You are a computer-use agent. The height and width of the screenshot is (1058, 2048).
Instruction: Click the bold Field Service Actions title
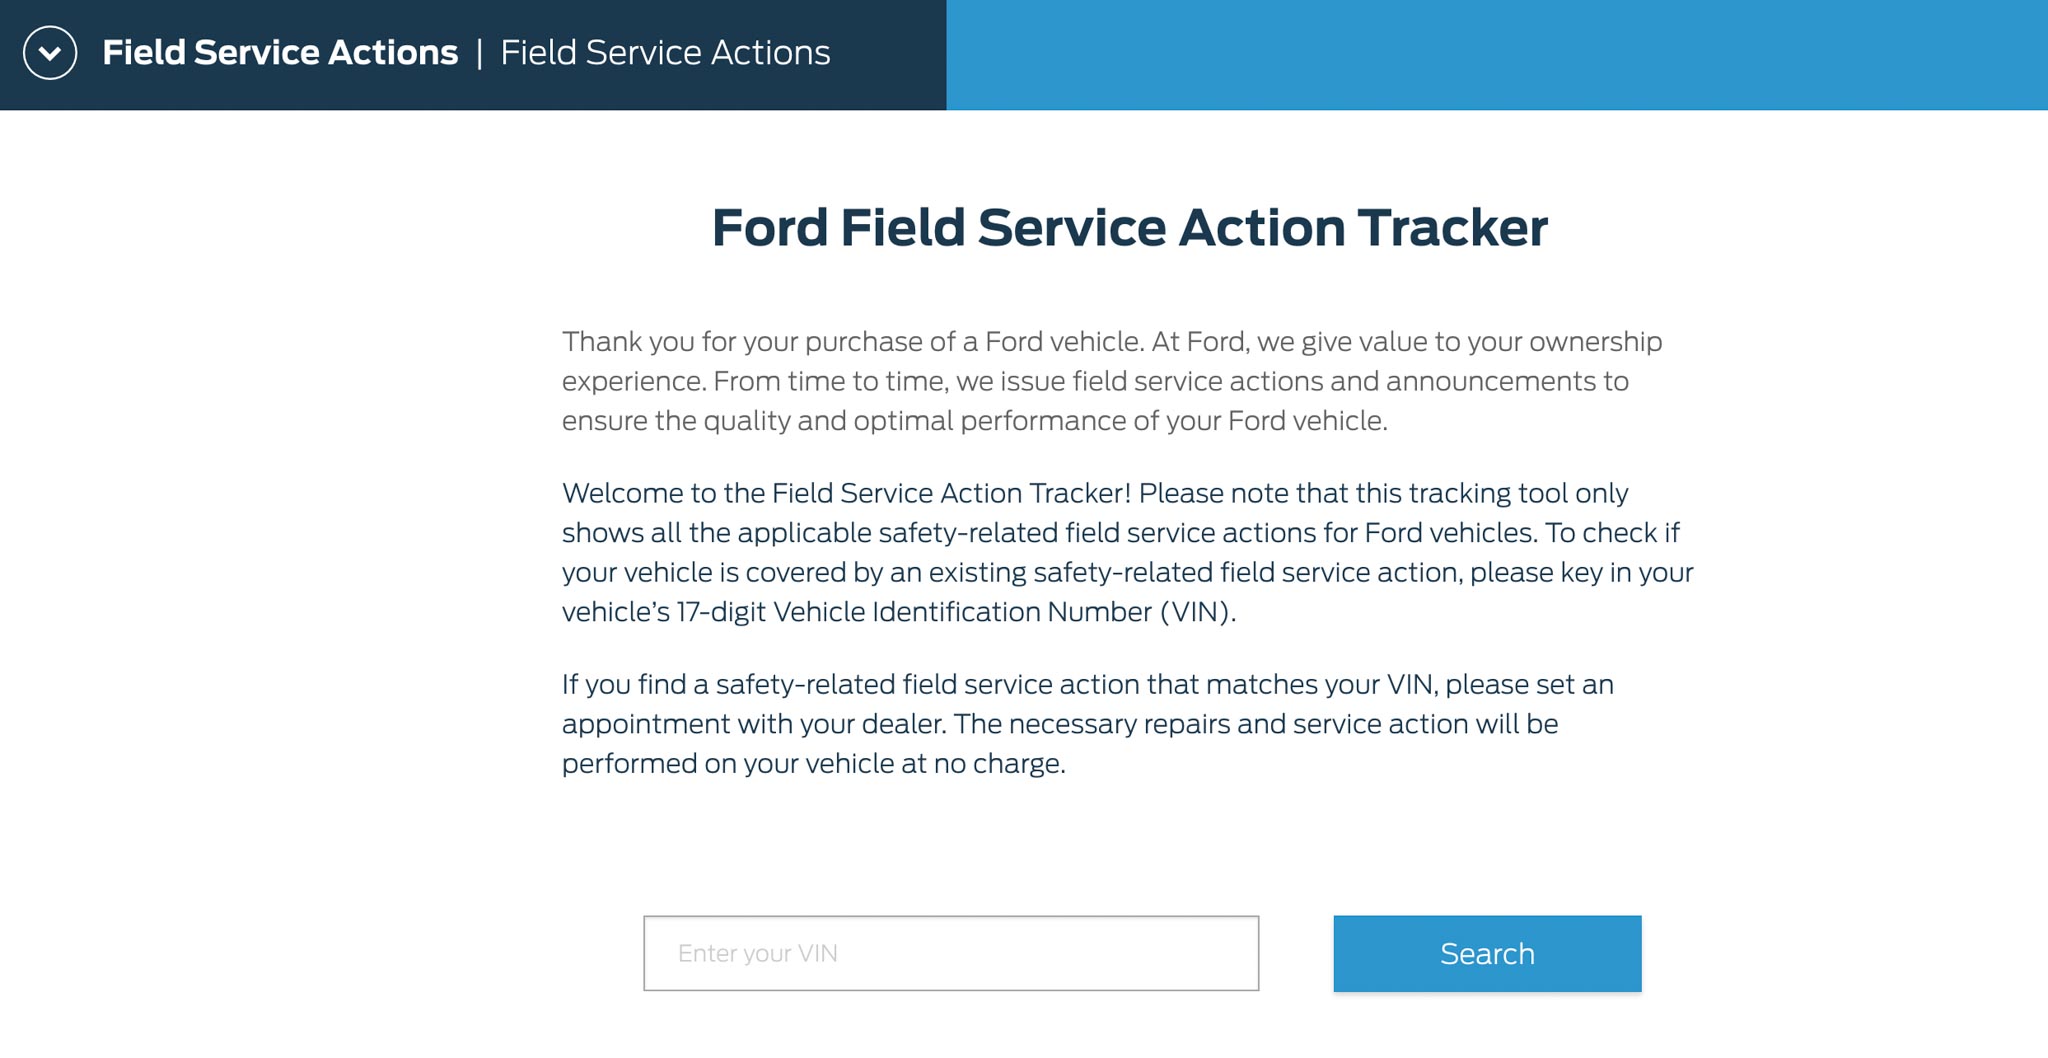tap(280, 53)
